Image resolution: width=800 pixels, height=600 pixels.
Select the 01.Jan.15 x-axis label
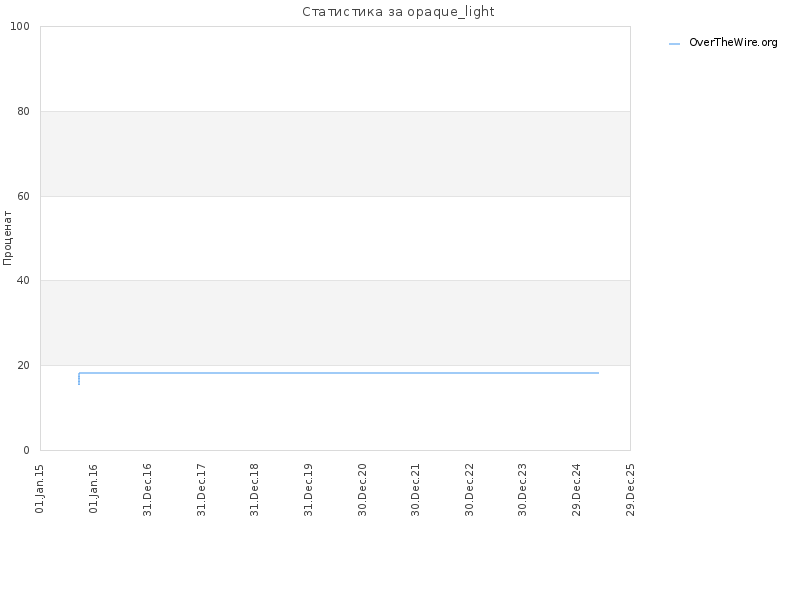[40, 489]
